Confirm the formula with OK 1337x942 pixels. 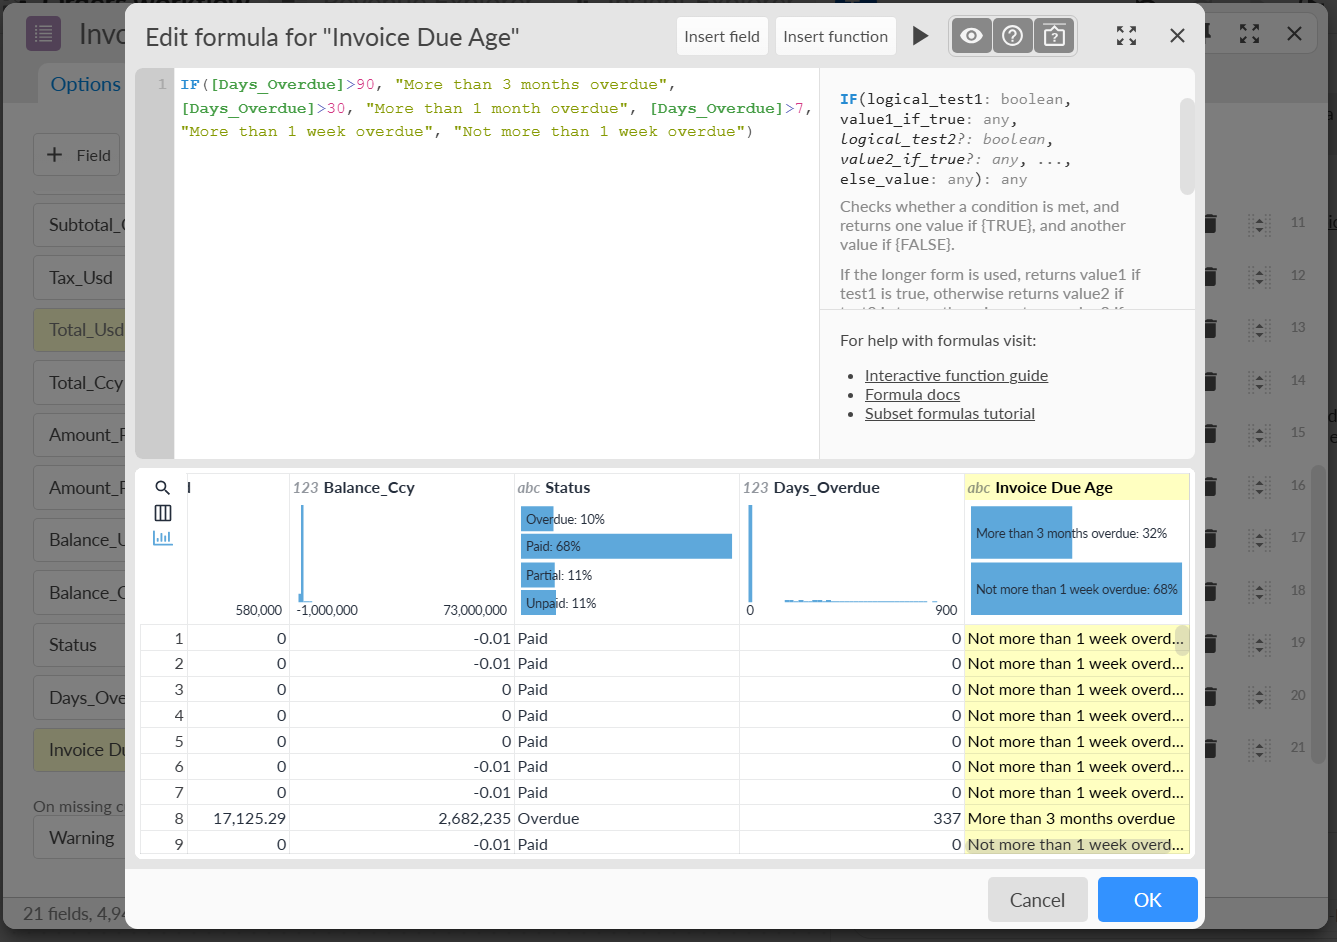(1147, 899)
